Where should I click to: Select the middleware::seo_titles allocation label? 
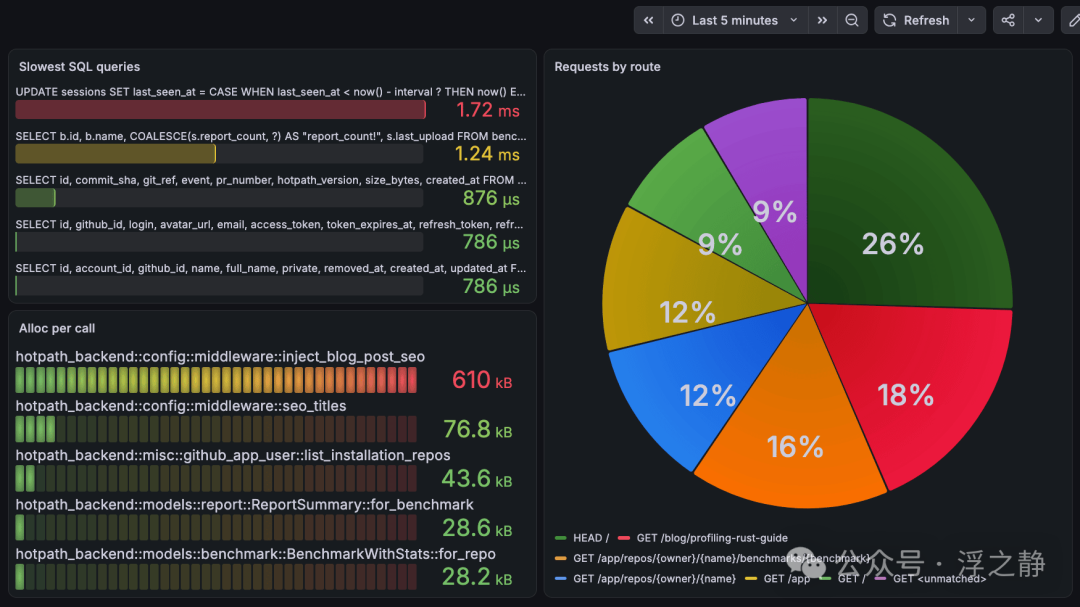180,406
